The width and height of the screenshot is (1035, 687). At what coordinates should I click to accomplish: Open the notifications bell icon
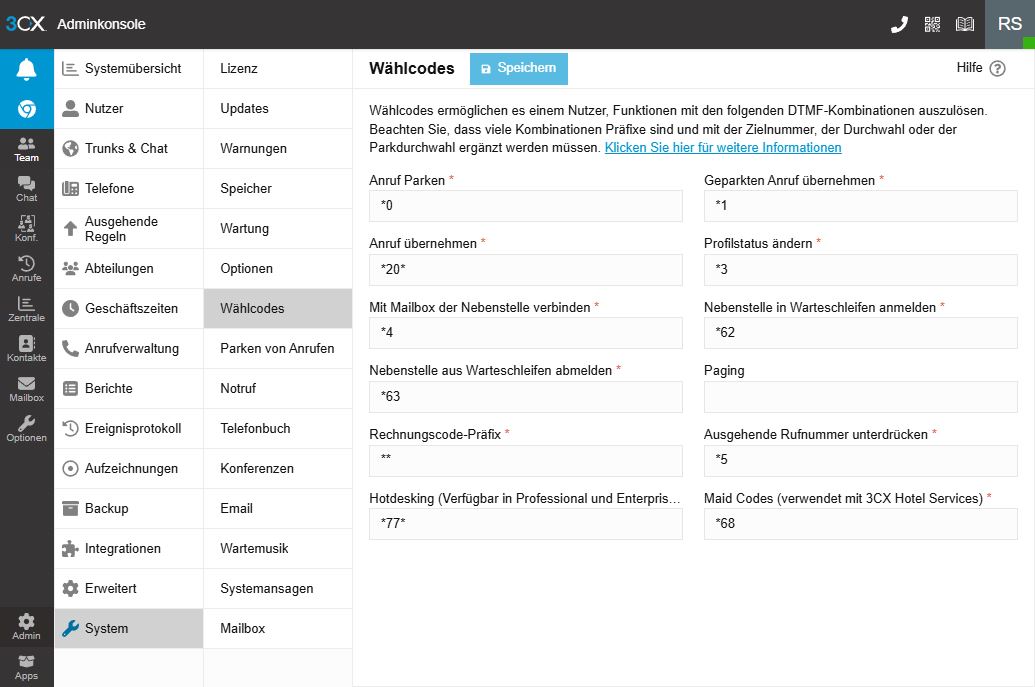pos(26,67)
